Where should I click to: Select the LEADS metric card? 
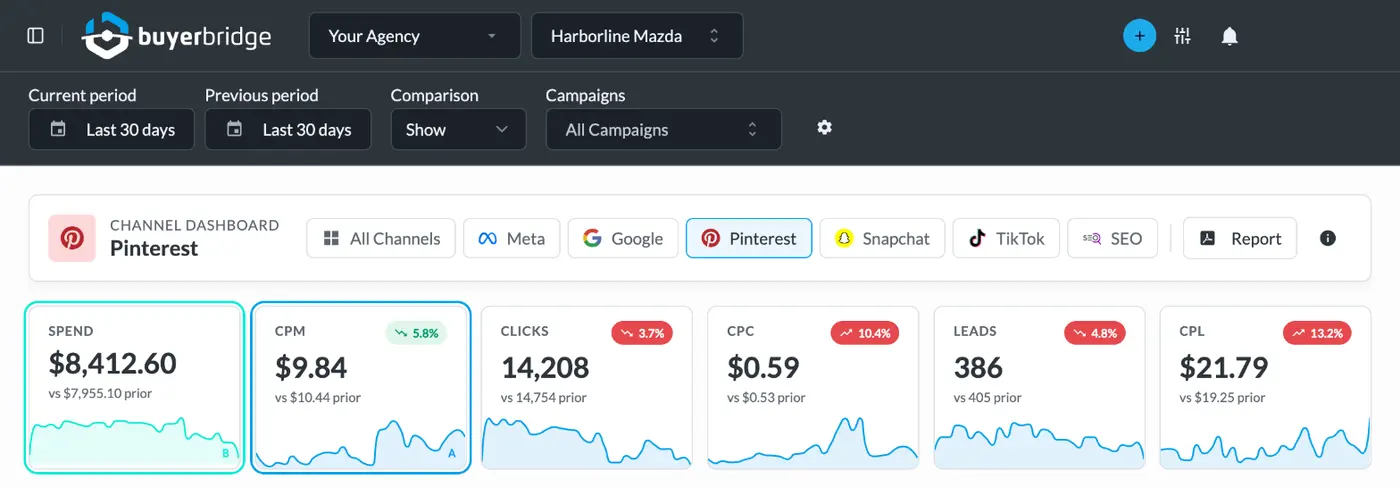click(x=1040, y=388)
